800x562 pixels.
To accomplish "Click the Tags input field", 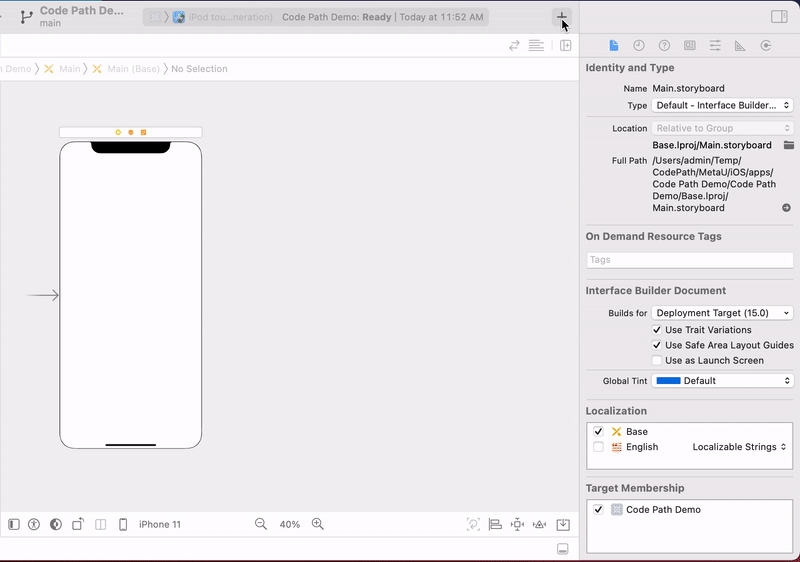I will click(690, 260).
